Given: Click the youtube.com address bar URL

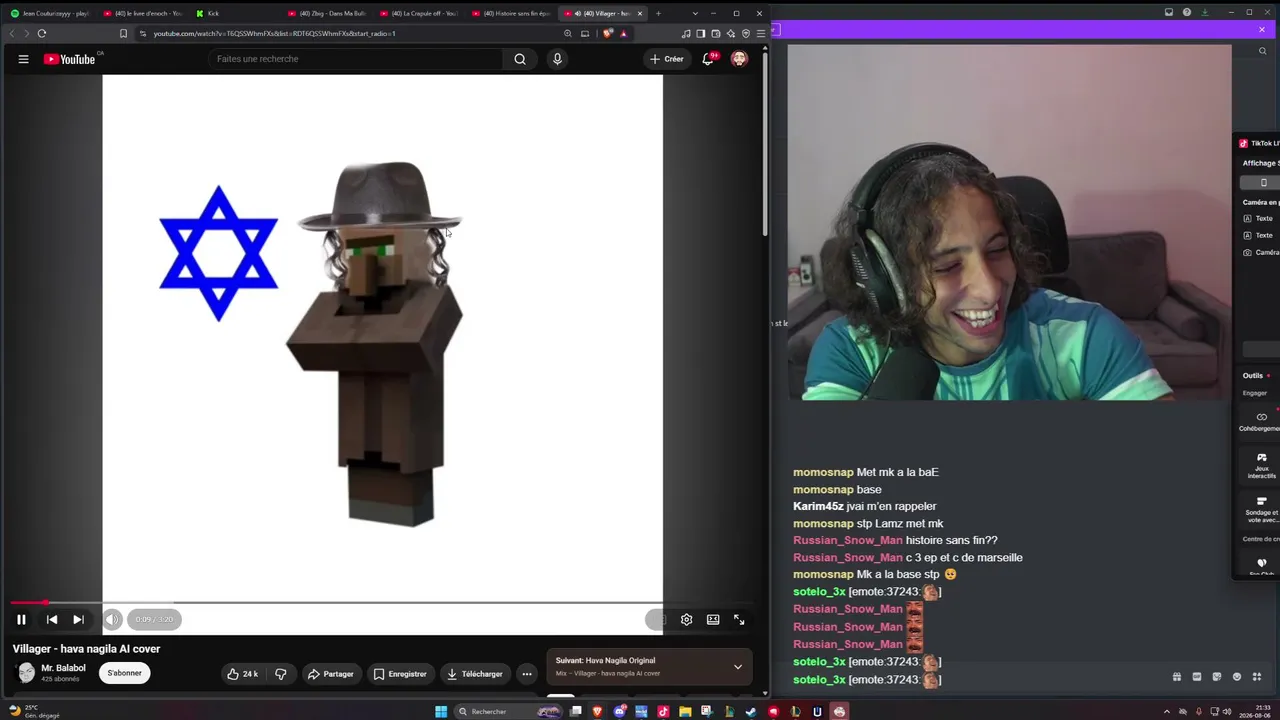Looking at the screenshot, I should [x=275, y=33].
